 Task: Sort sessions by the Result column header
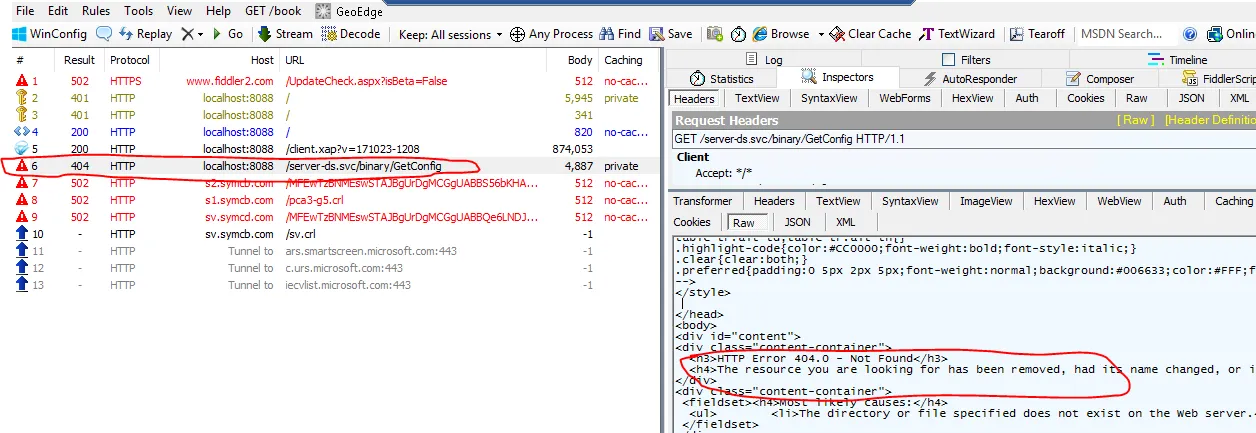(x=80, y=60)
